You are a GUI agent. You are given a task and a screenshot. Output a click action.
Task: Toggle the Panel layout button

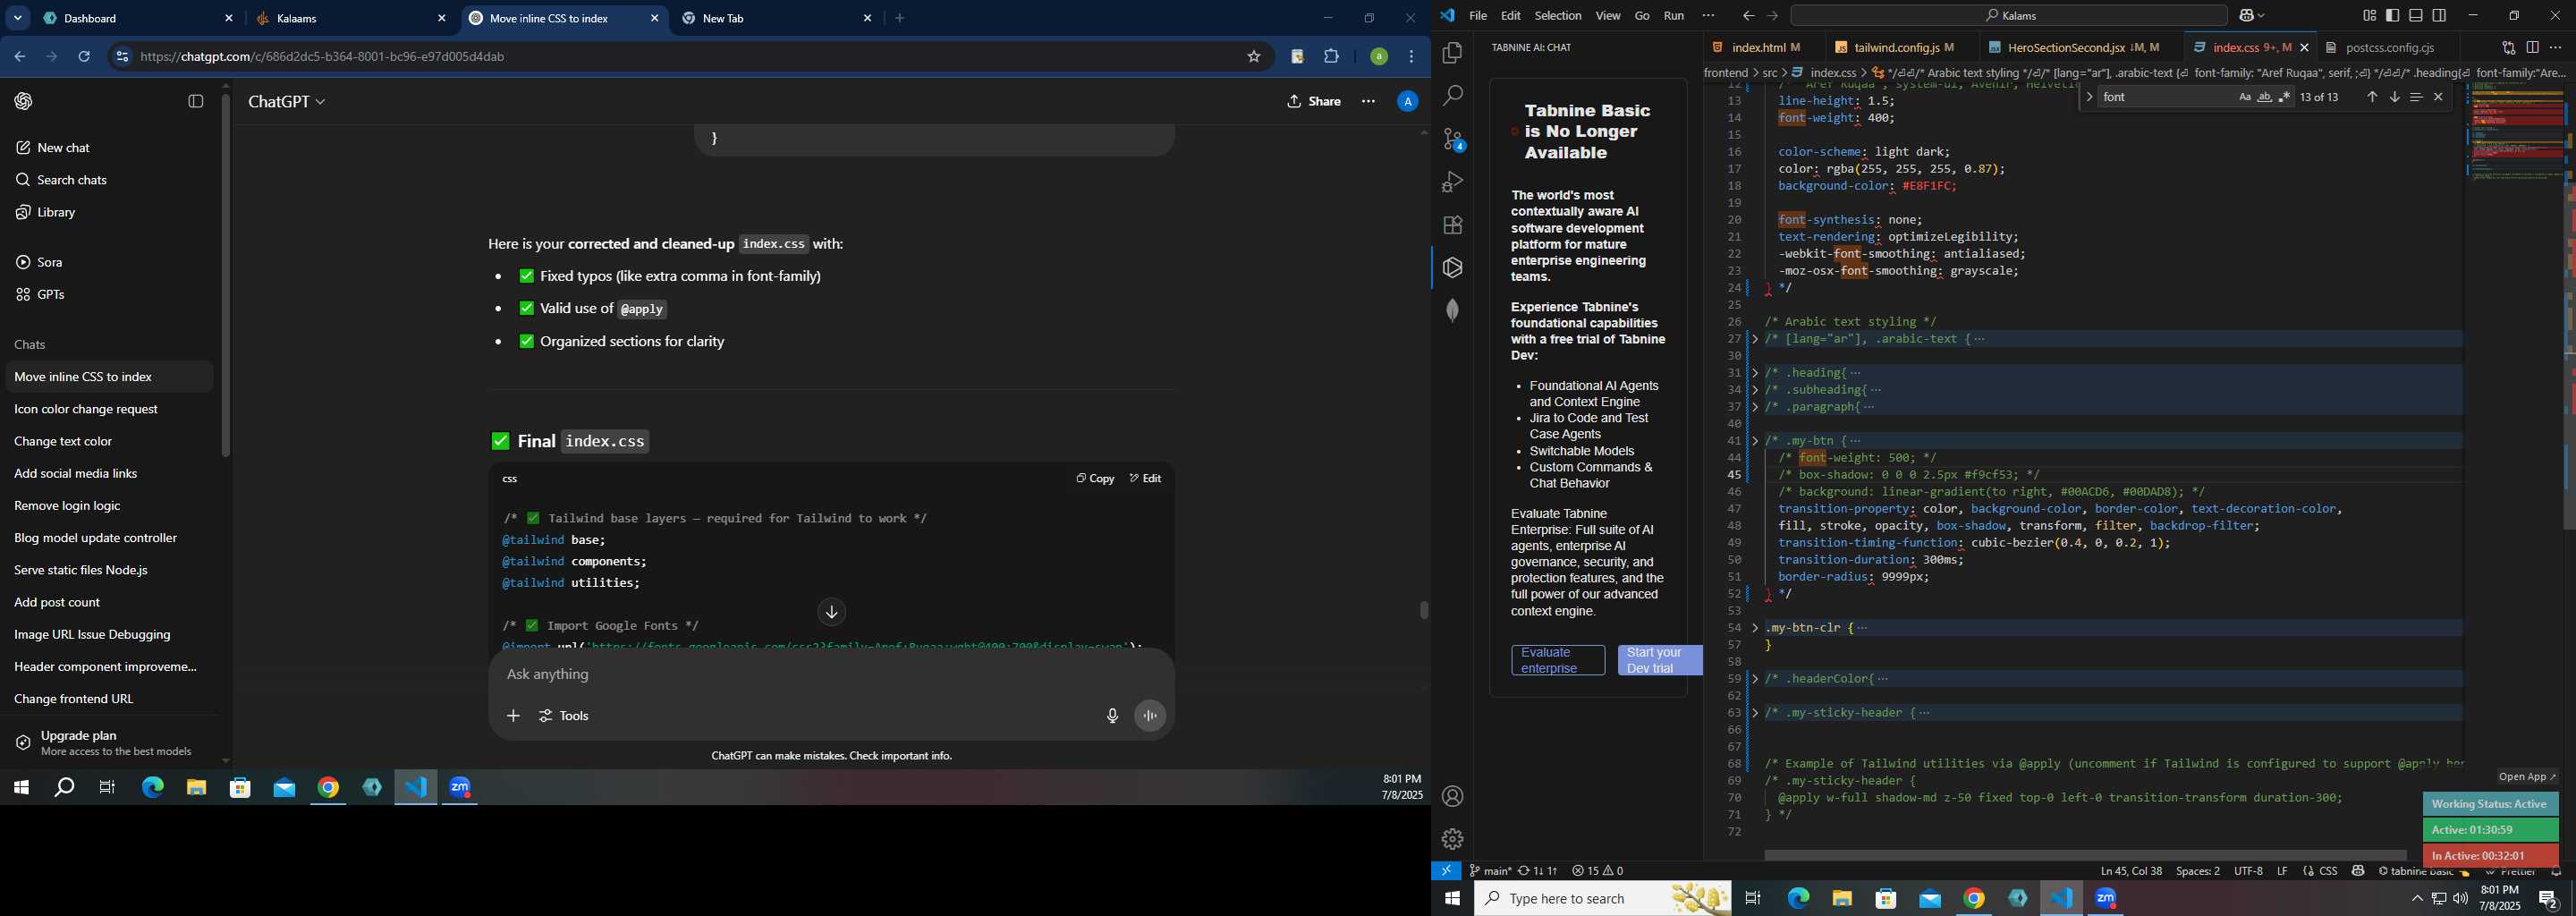(2416, 16)
